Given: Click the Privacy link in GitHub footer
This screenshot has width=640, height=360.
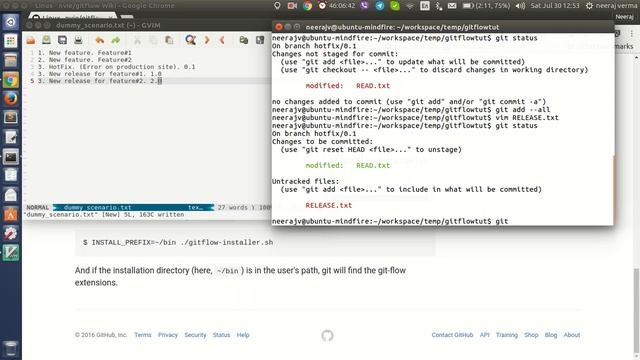Looking at the screenshot, I should tap(168, 335).
